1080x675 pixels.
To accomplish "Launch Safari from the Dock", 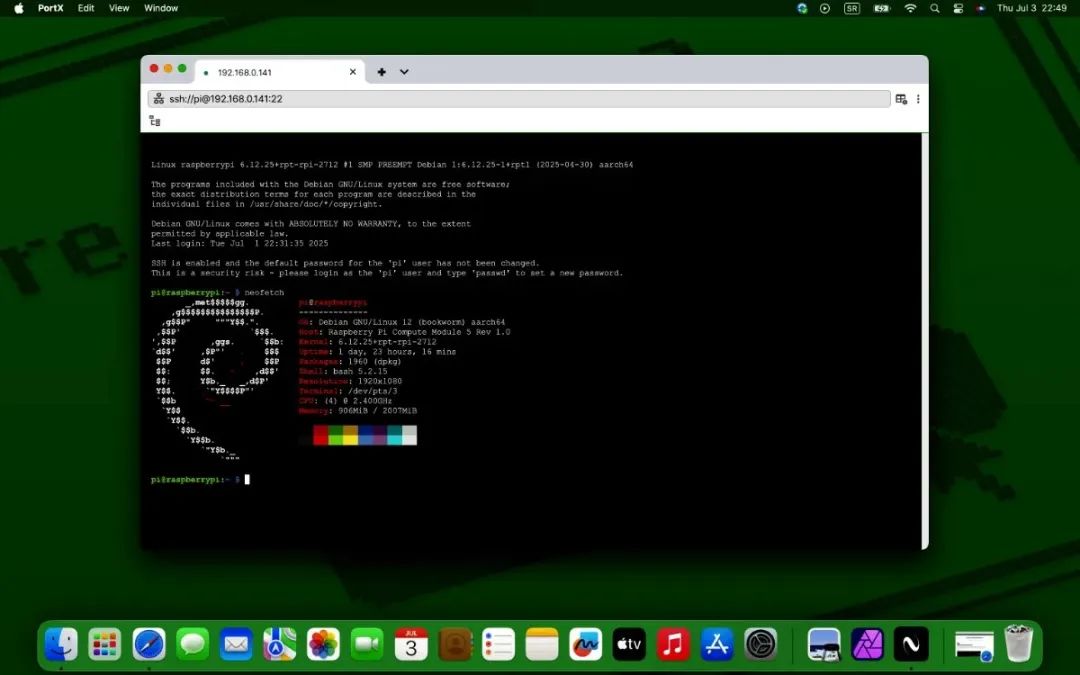I will (149, 645).
